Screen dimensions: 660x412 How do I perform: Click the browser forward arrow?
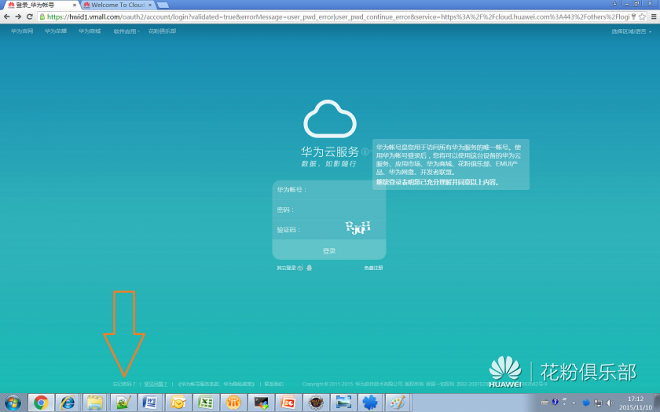click(18, 17)
